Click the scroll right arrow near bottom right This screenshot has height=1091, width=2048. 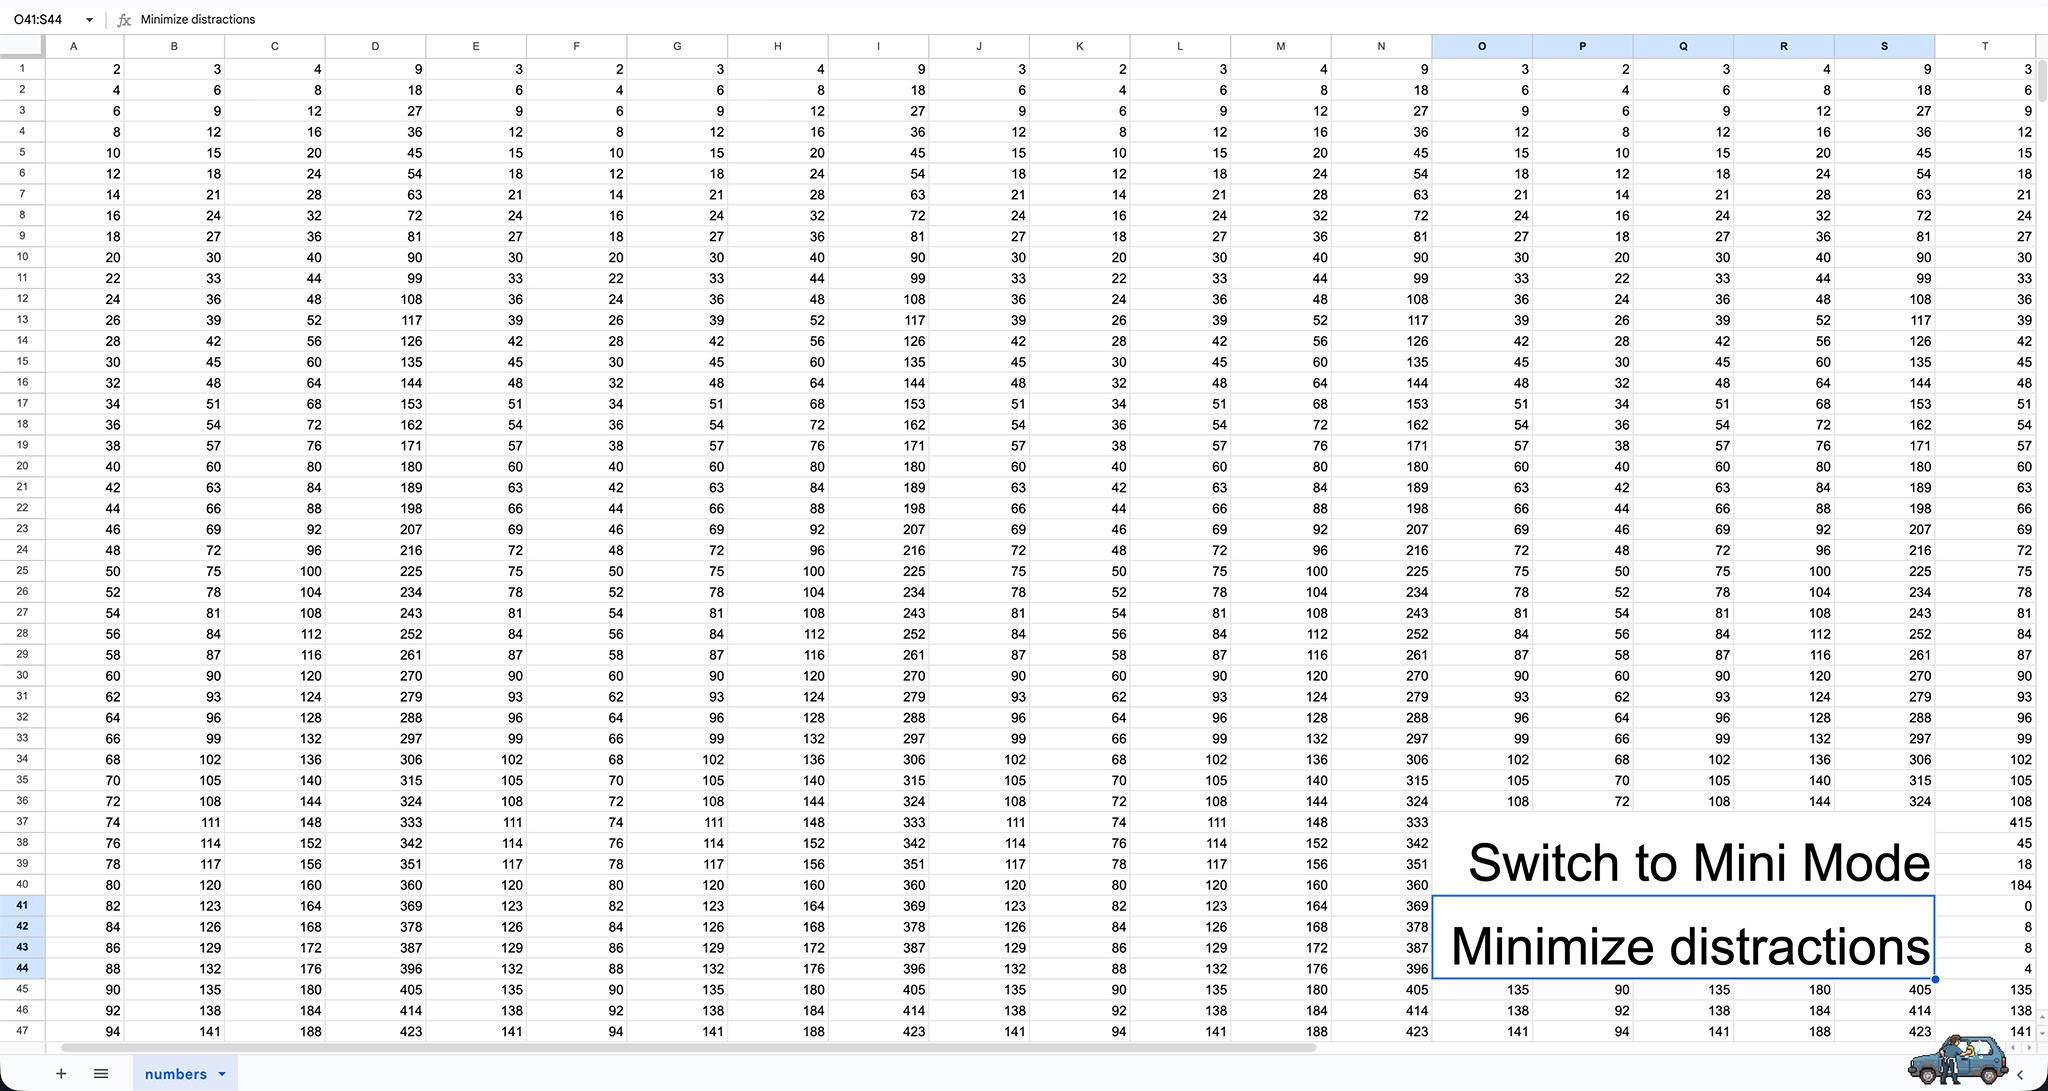pyautogui.click(x=2028, y=1047)
